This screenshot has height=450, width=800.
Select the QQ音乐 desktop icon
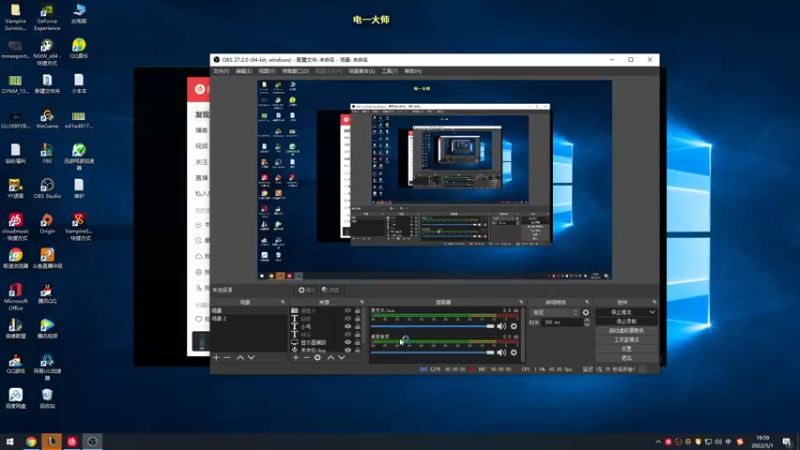(79, 48)
